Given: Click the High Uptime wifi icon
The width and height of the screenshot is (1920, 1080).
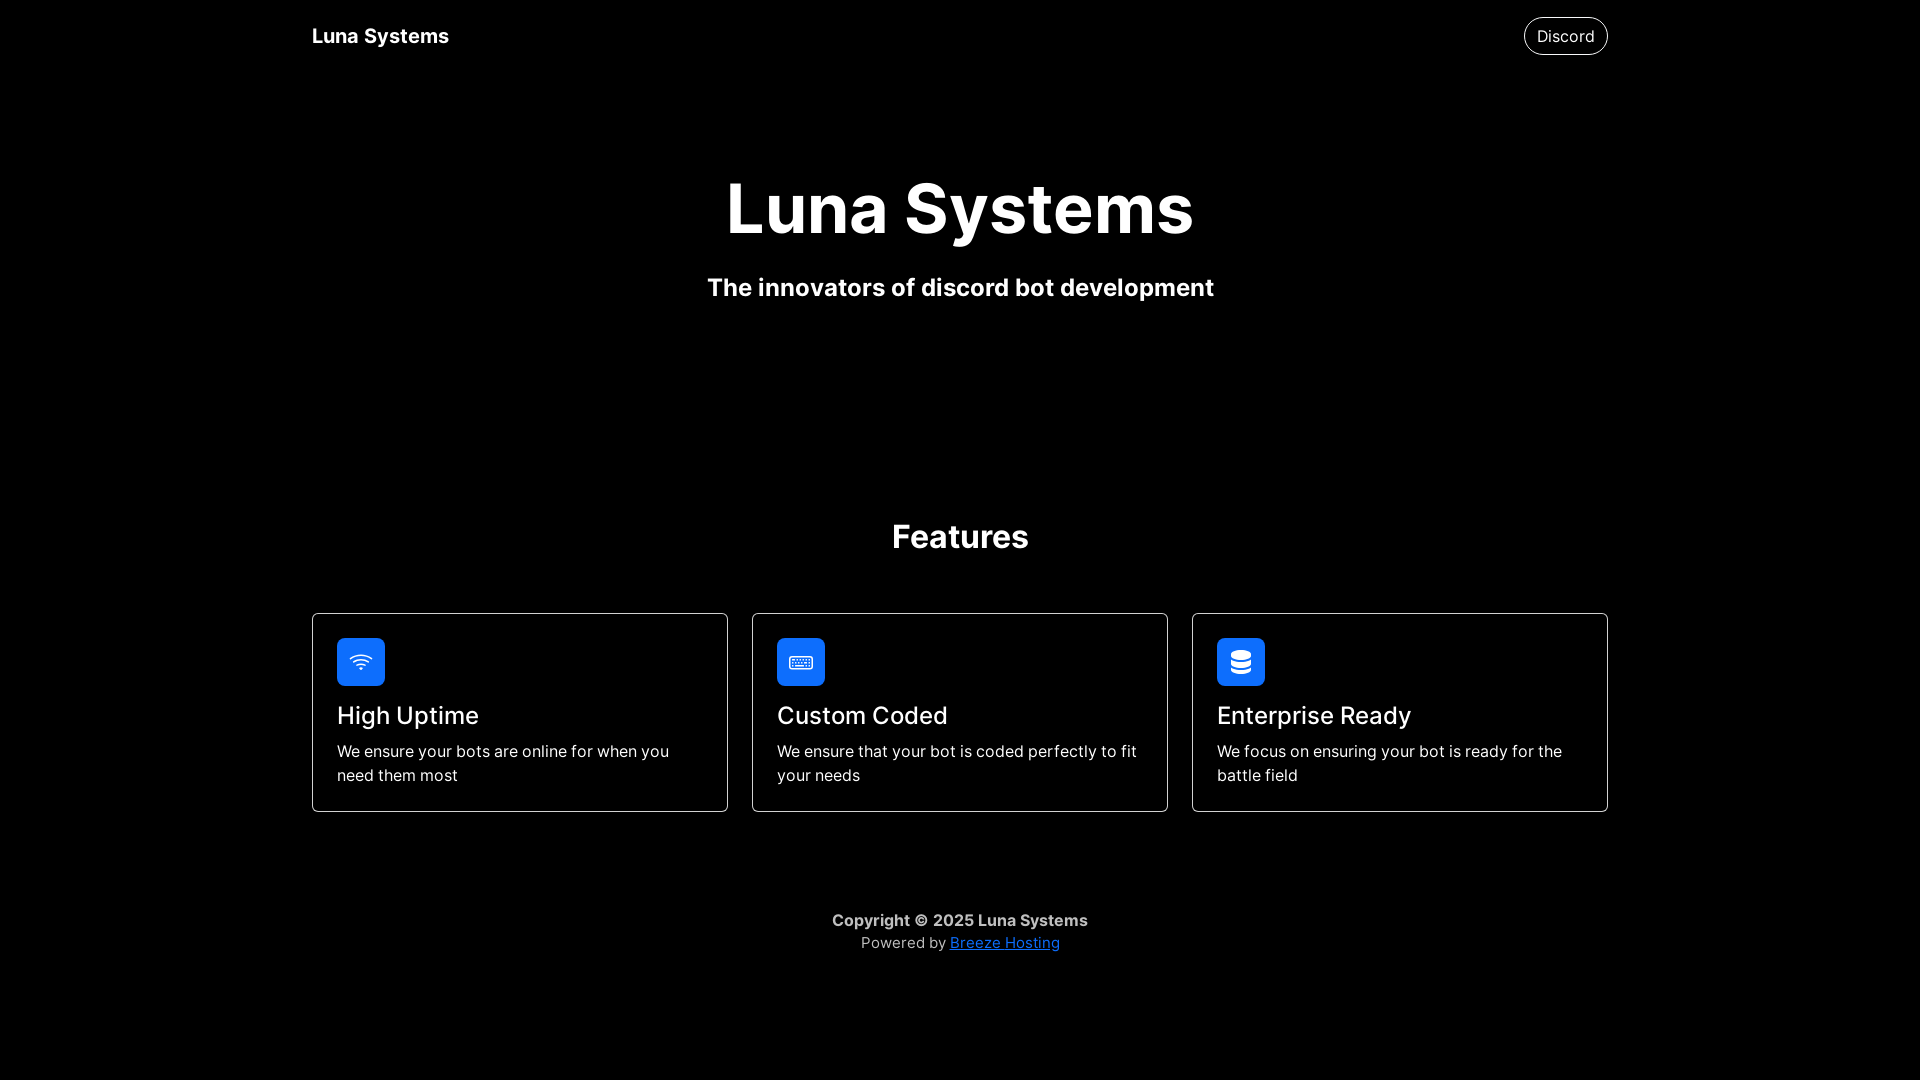Looking at the screenshot, I should [361, 662].
